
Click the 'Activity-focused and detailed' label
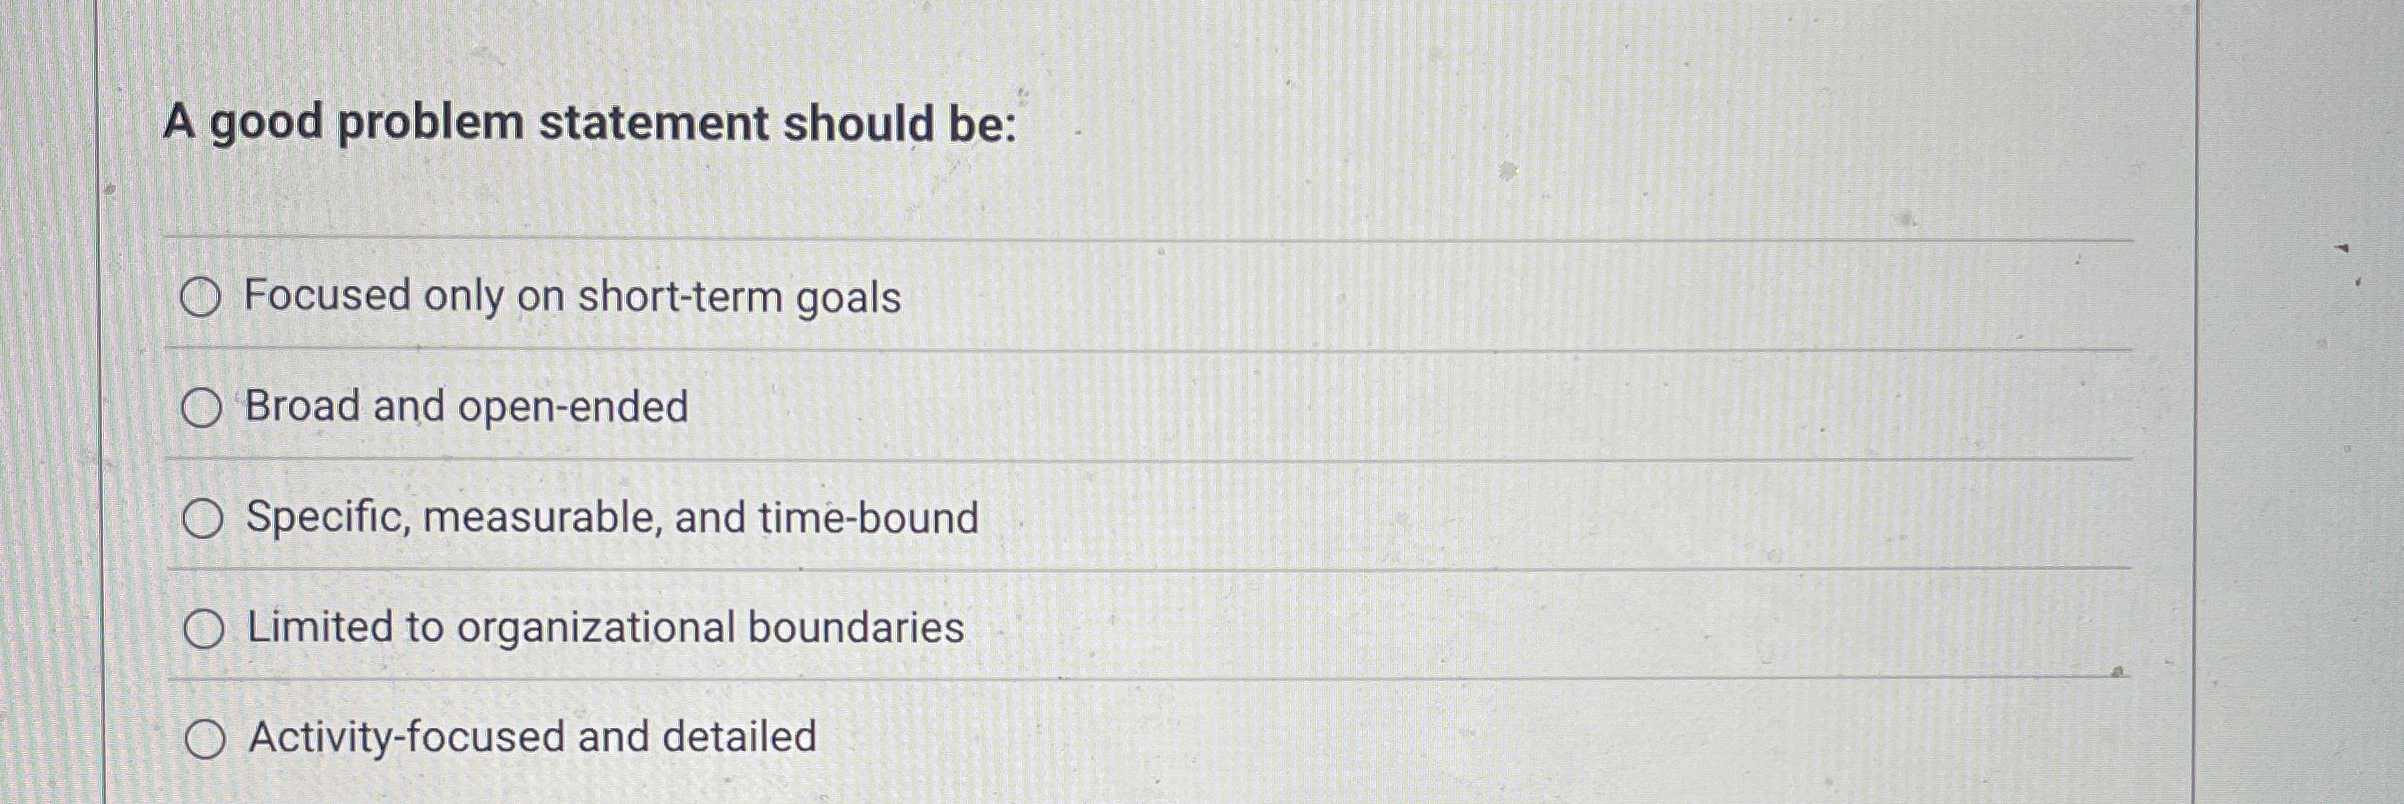pos(530,738)
